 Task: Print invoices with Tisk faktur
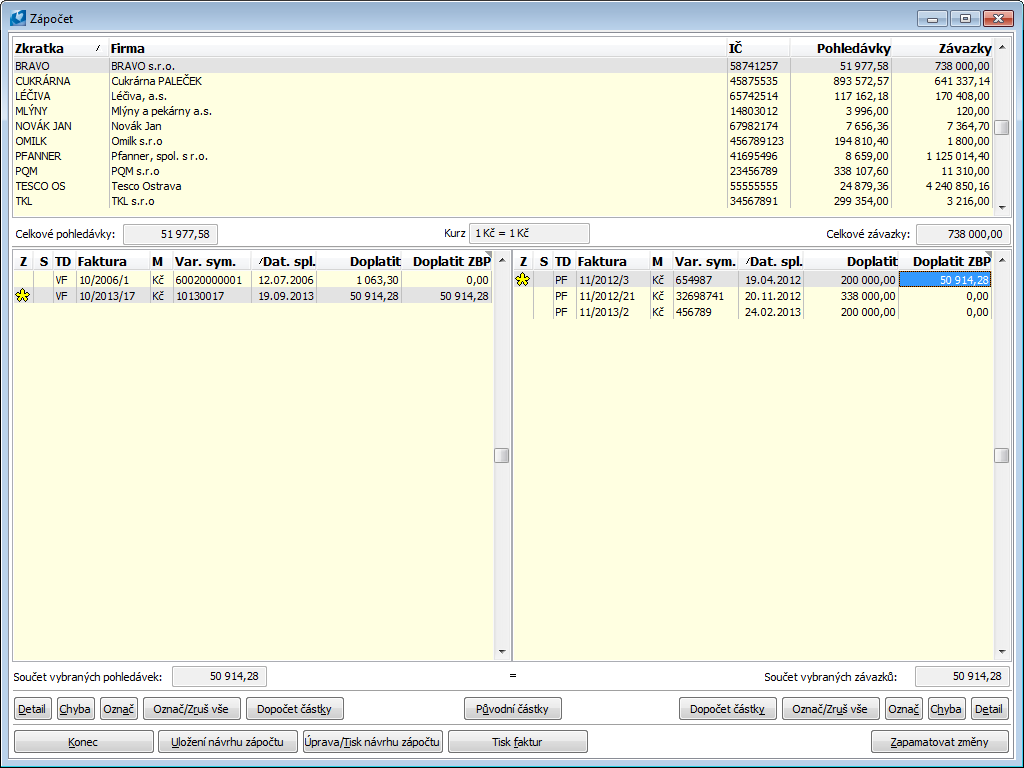pos(518,742)
